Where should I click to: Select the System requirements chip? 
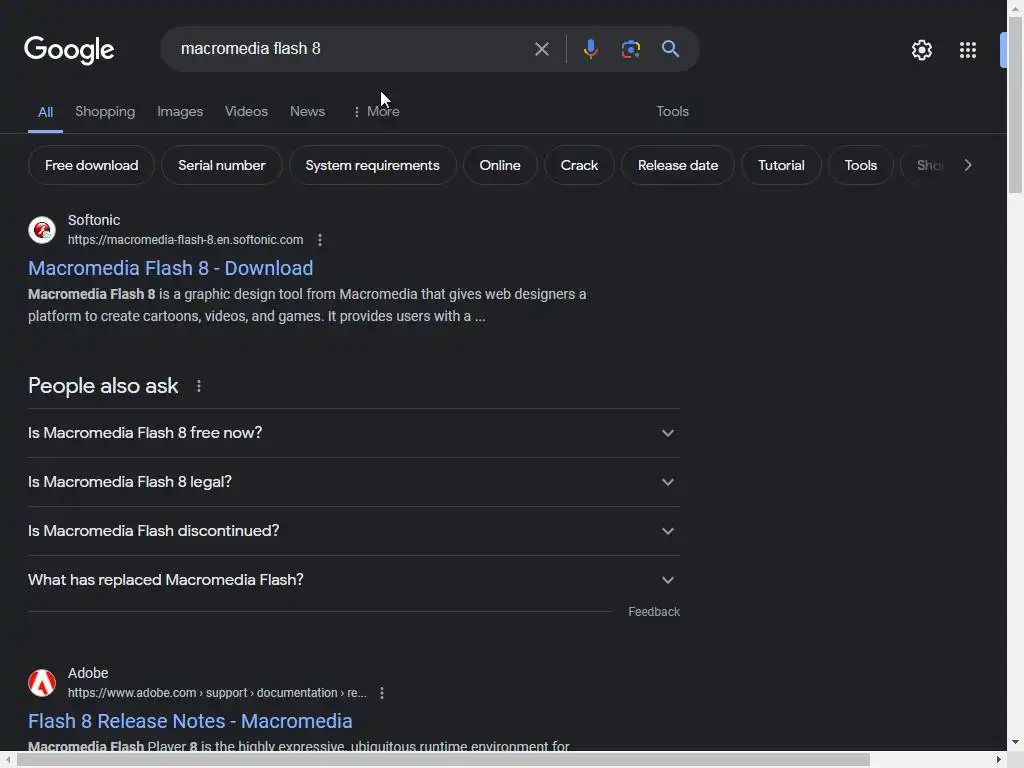pos(372,165)
